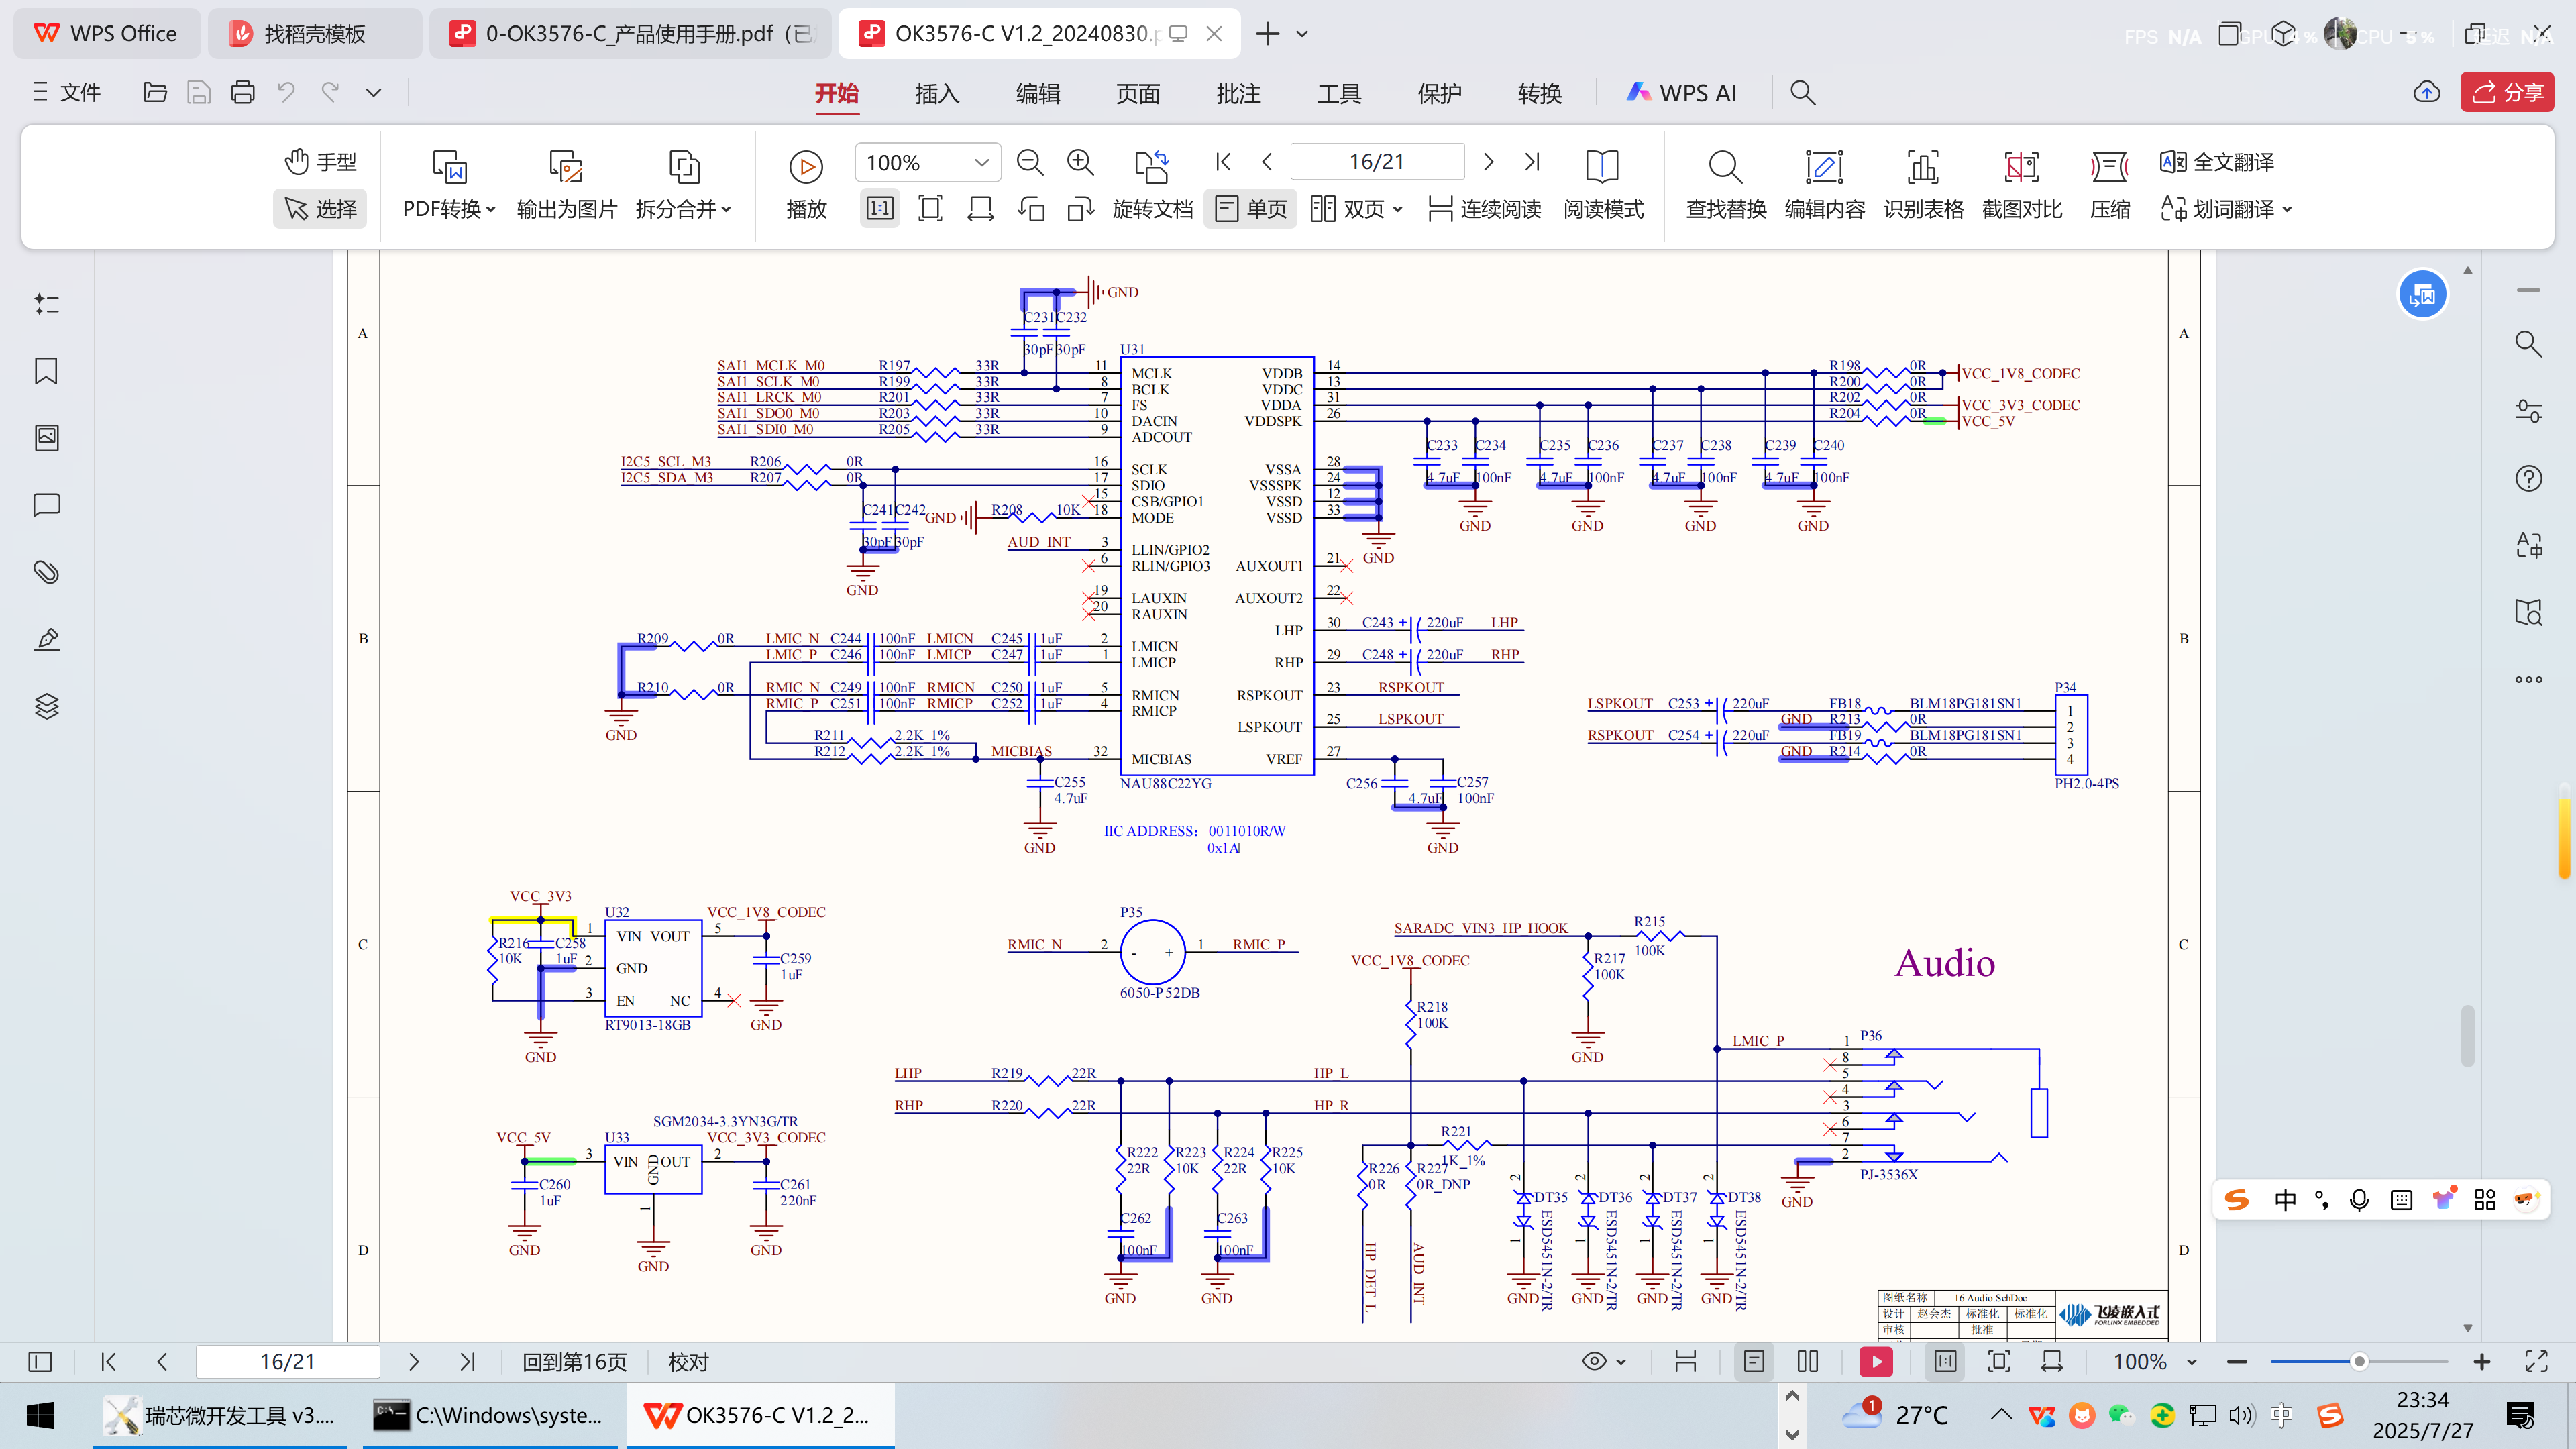Go to next page in ribbon
The height and width of the screenshot is (1449, 2576).
click(1488, 161)
